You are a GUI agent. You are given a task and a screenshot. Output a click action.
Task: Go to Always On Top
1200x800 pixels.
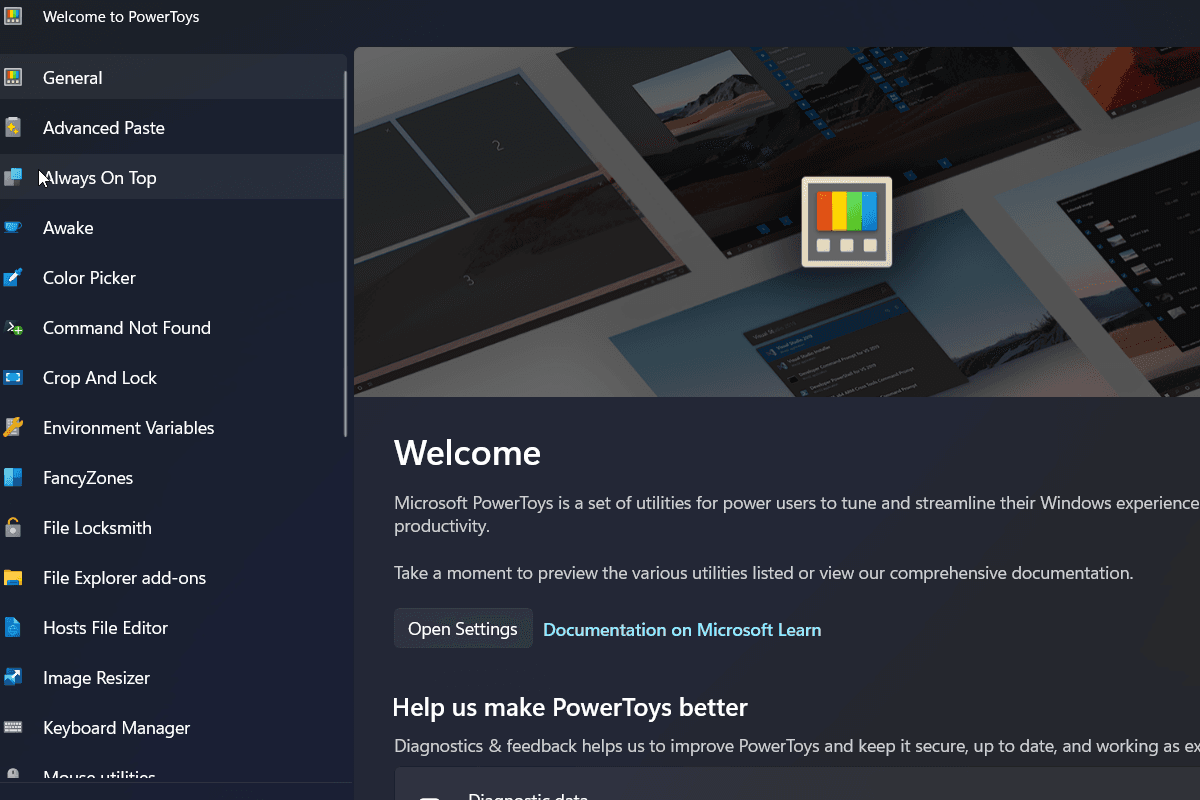pyautogui.click(x=172, y=177)
